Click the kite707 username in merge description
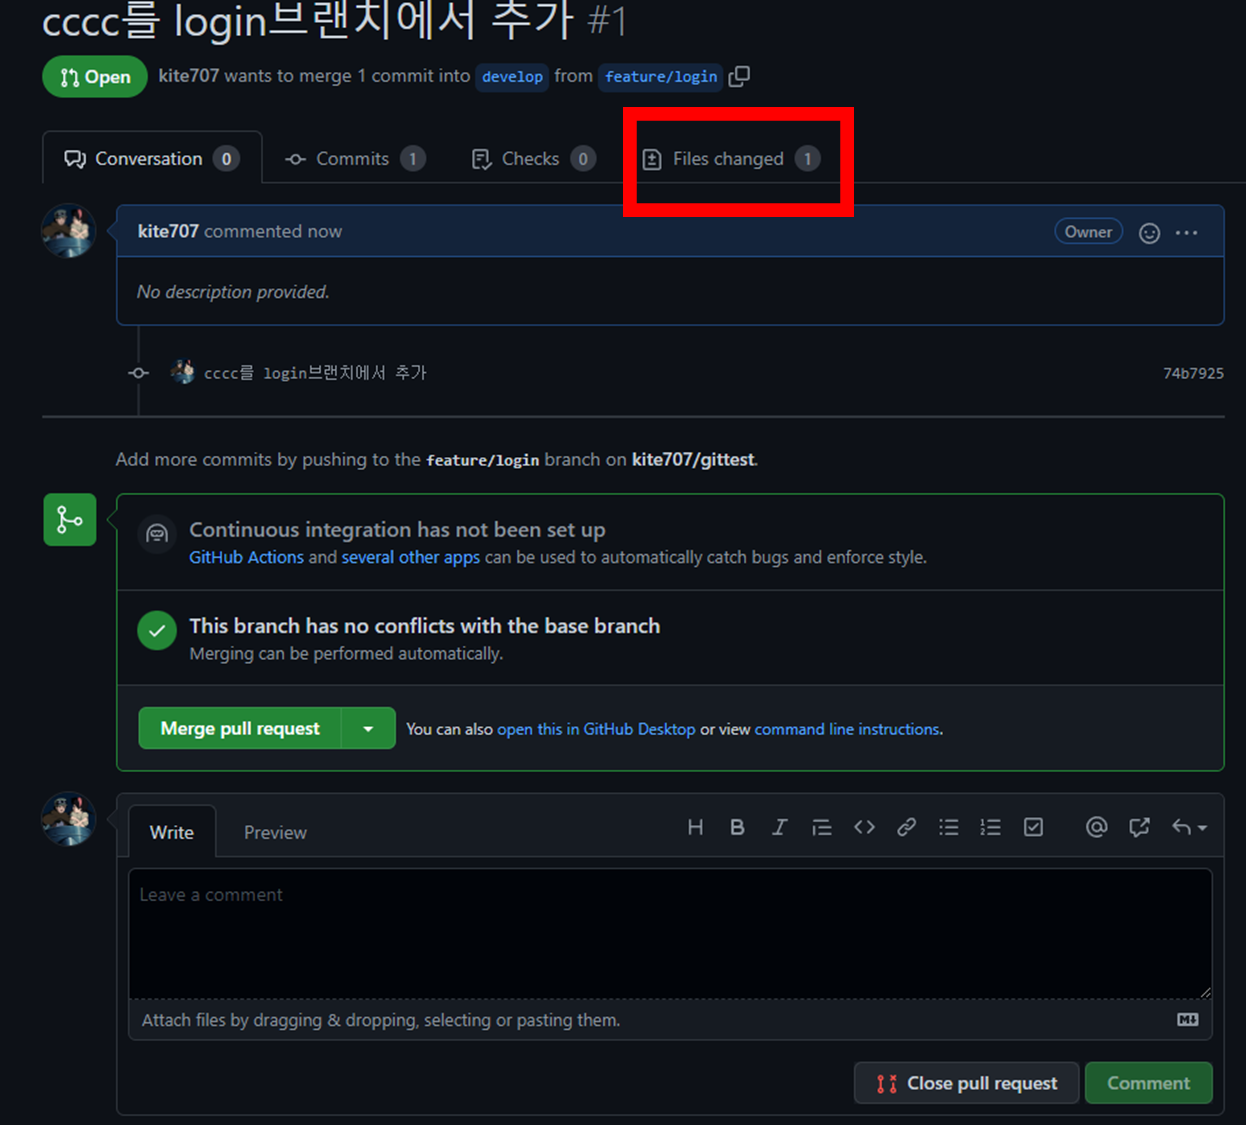 point(188,76)
